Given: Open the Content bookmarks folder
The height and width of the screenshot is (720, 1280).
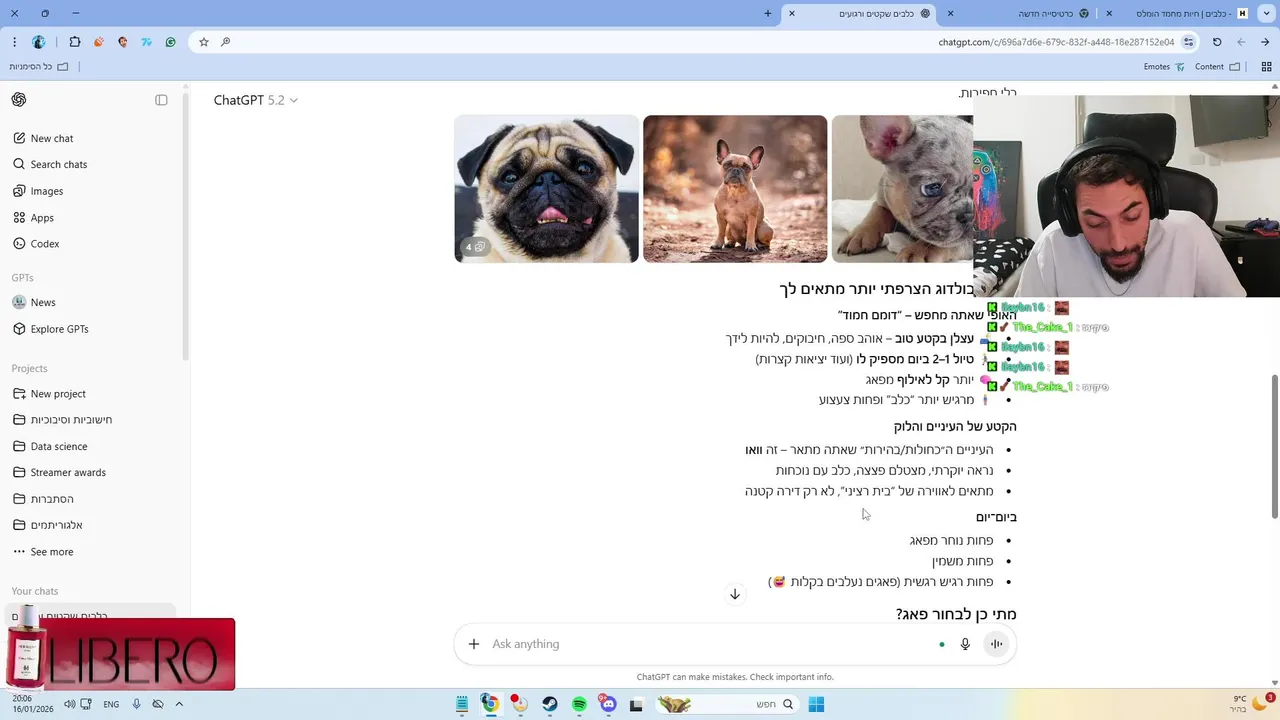Looking at the screenshot, I should 1217,67.
